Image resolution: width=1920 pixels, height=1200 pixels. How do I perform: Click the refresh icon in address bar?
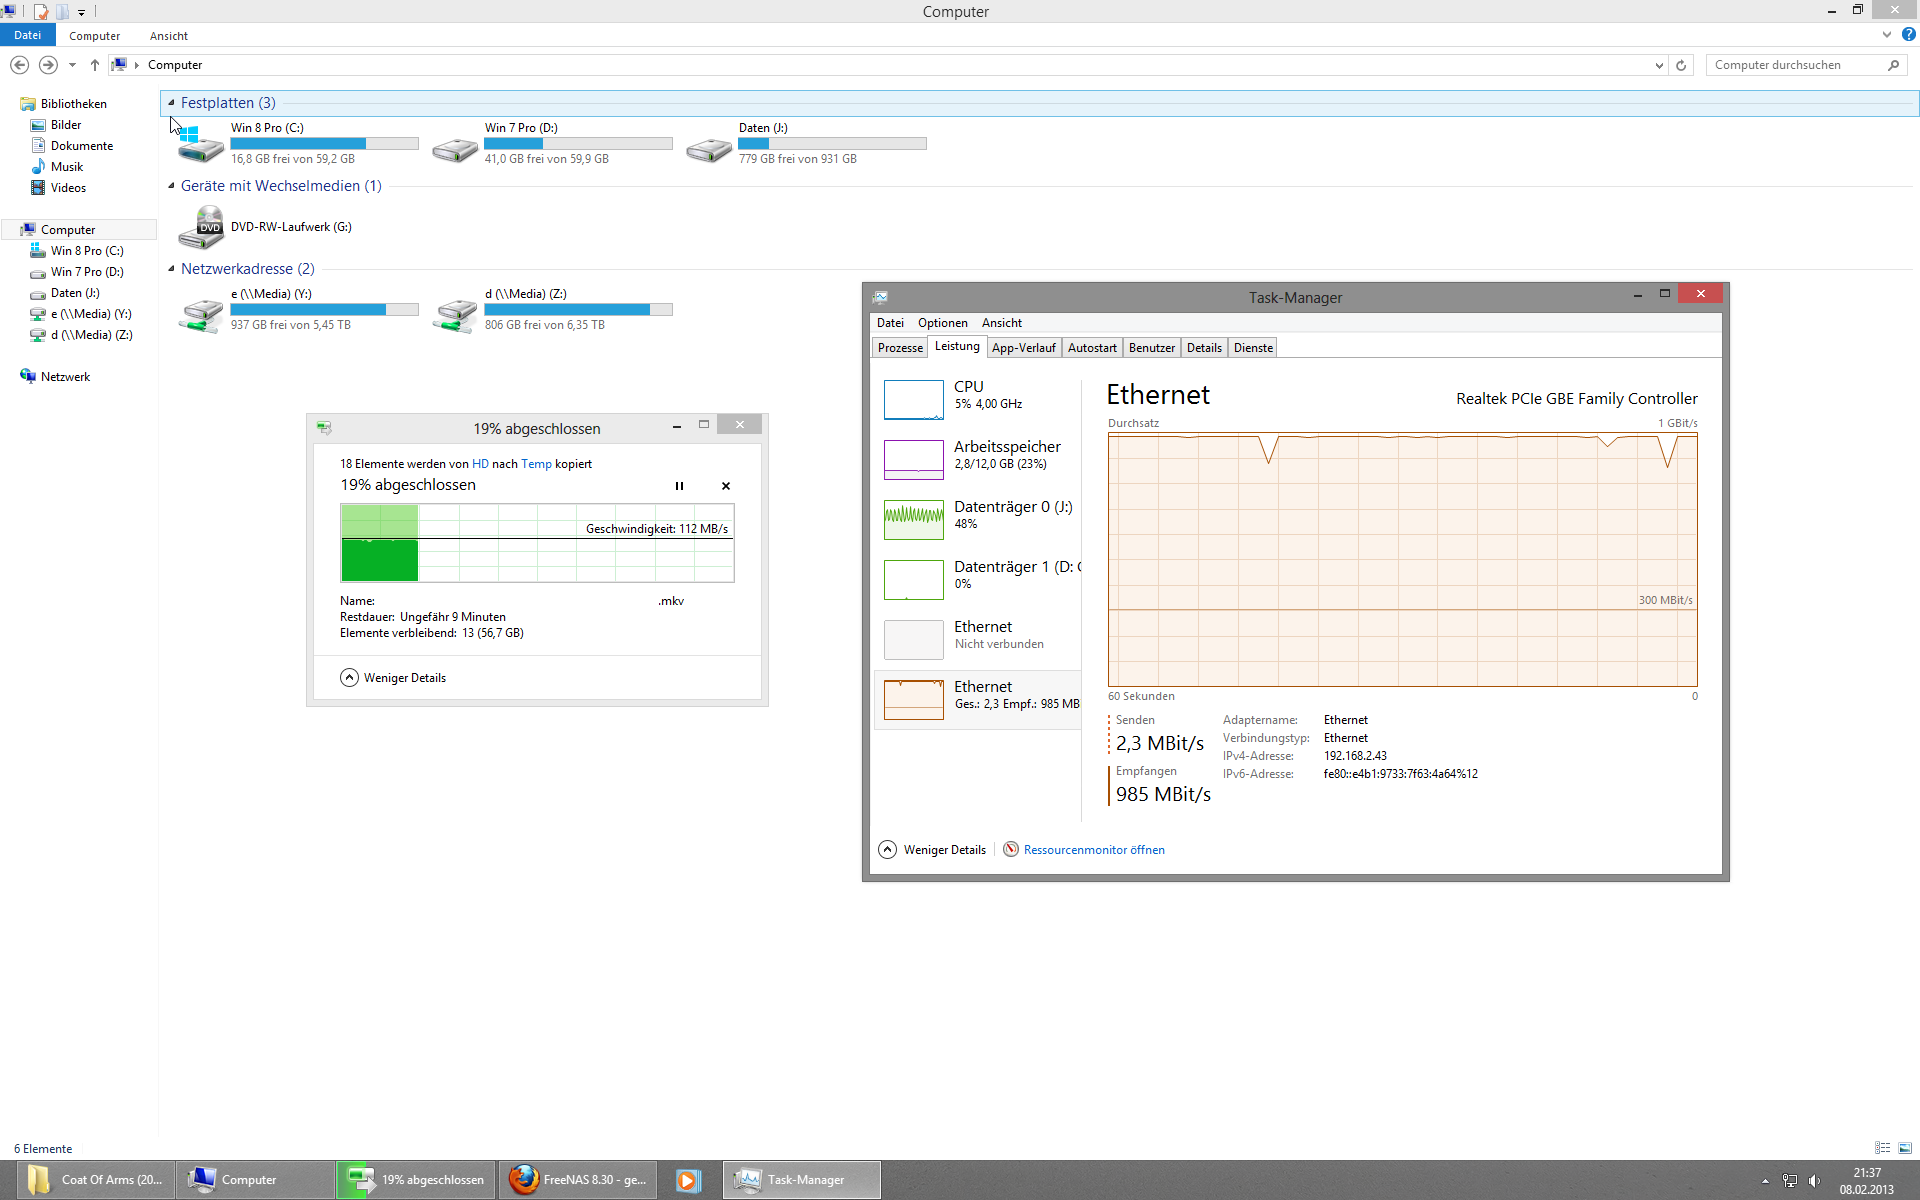tap(1681, 65)
